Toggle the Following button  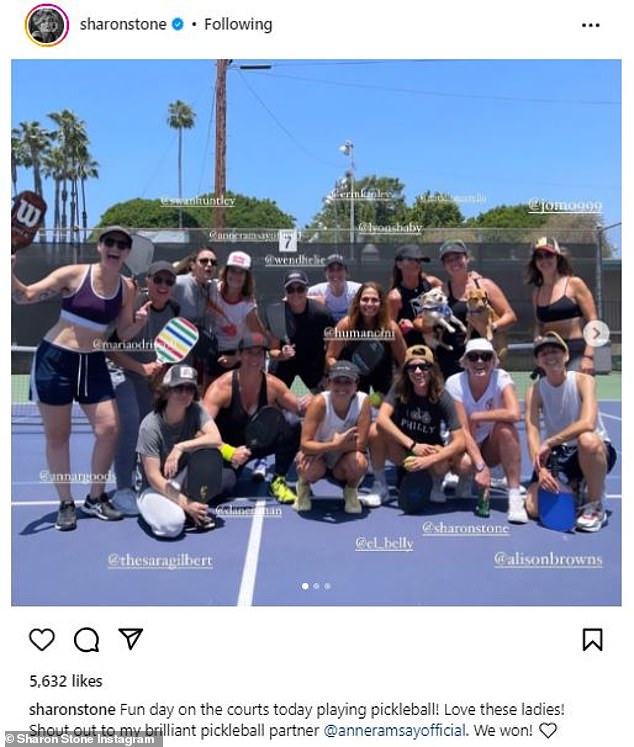click(238, 24)
